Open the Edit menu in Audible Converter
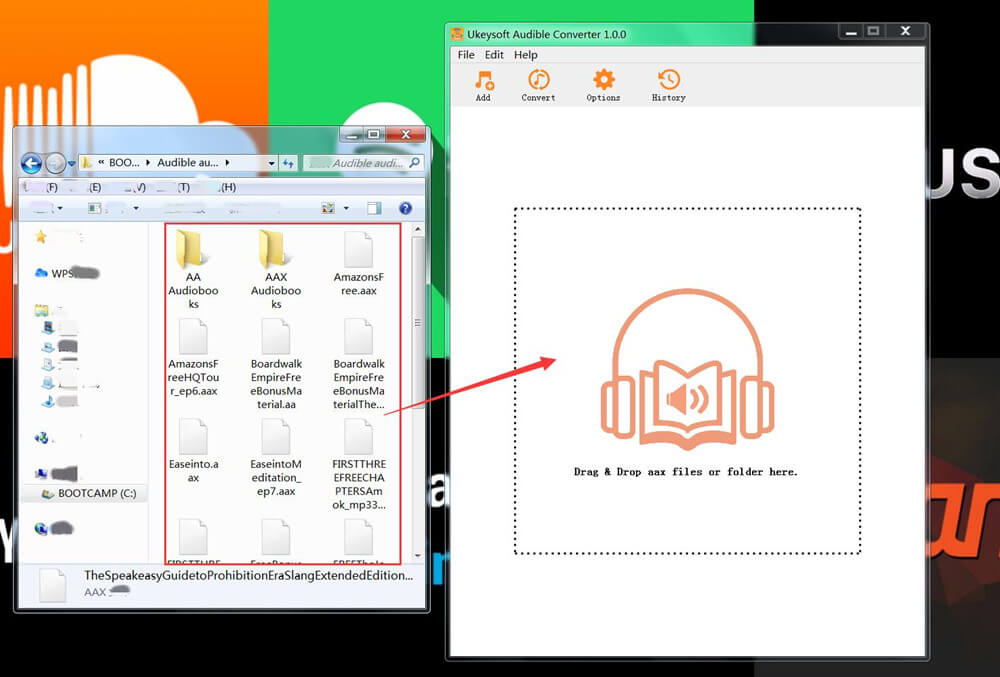1000x677 pixels. pyautogui.click(x=494, y=55)
